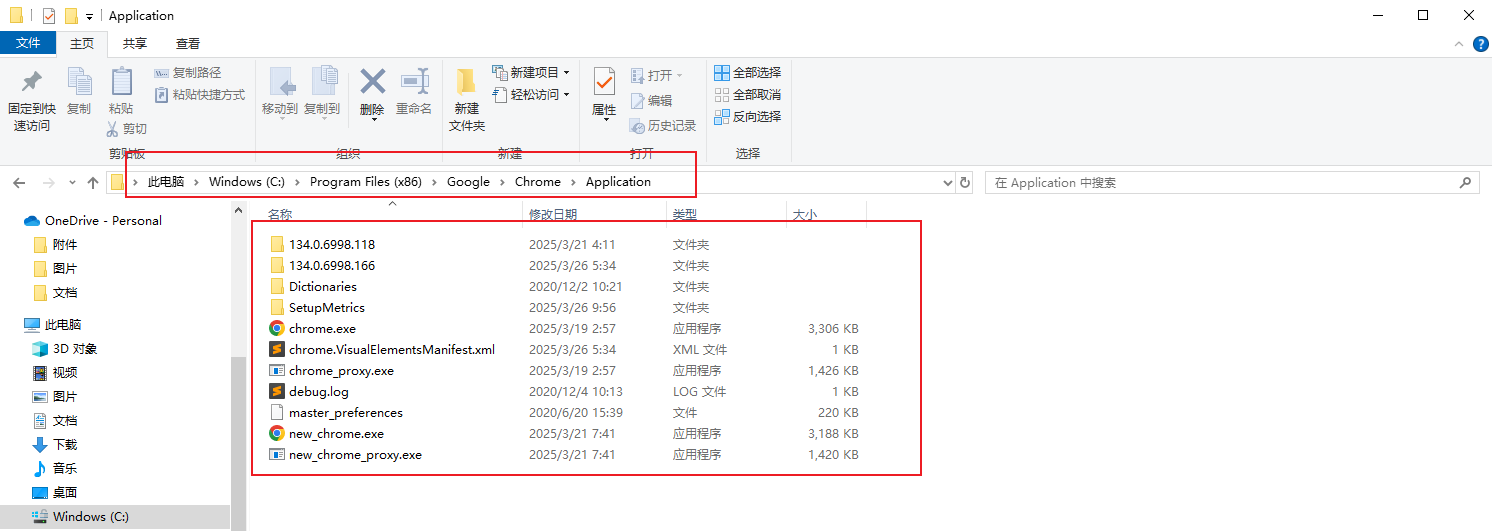The height and width of the screenshot is (531, 1492).
Task: Click the 固定到快速访问 pin icon
Action: click(31, 82)
